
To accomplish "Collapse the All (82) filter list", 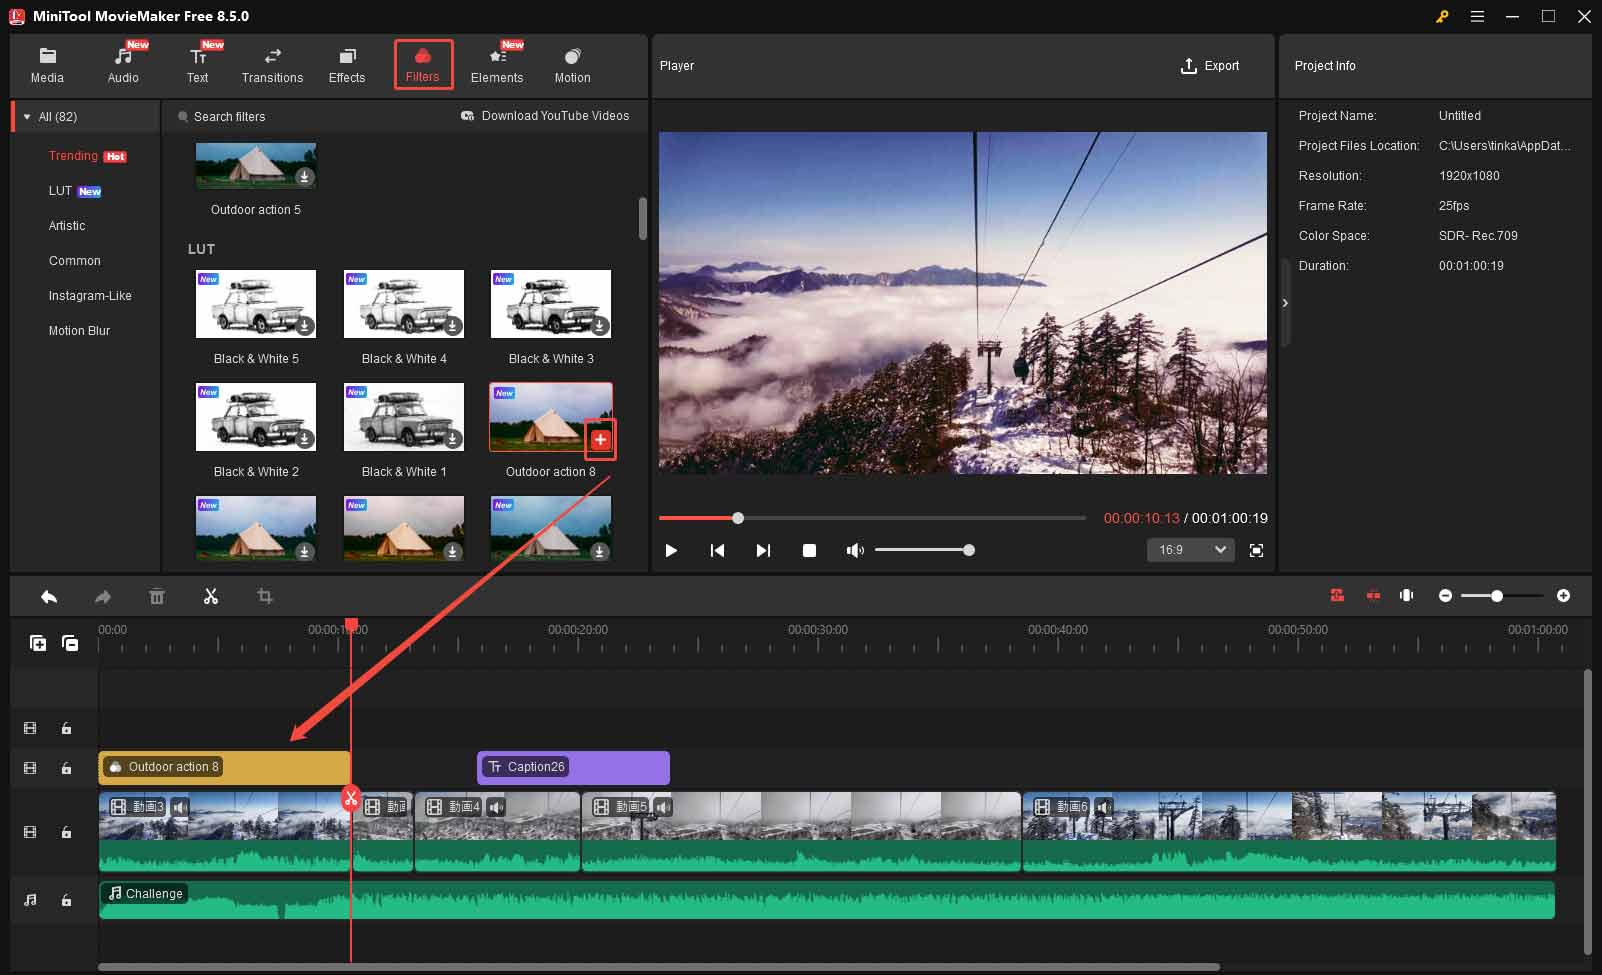I will tap(27, 116).
